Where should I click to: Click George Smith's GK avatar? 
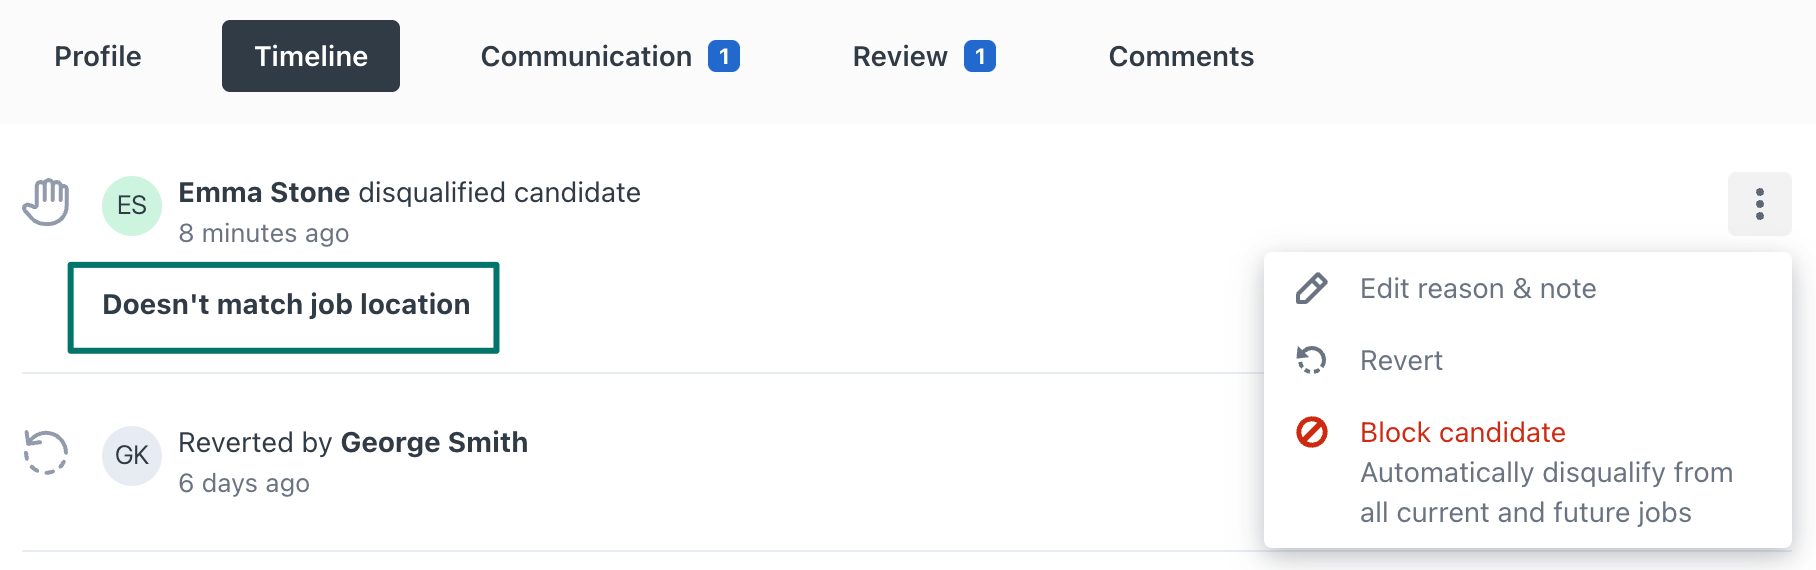pos(132,456)
